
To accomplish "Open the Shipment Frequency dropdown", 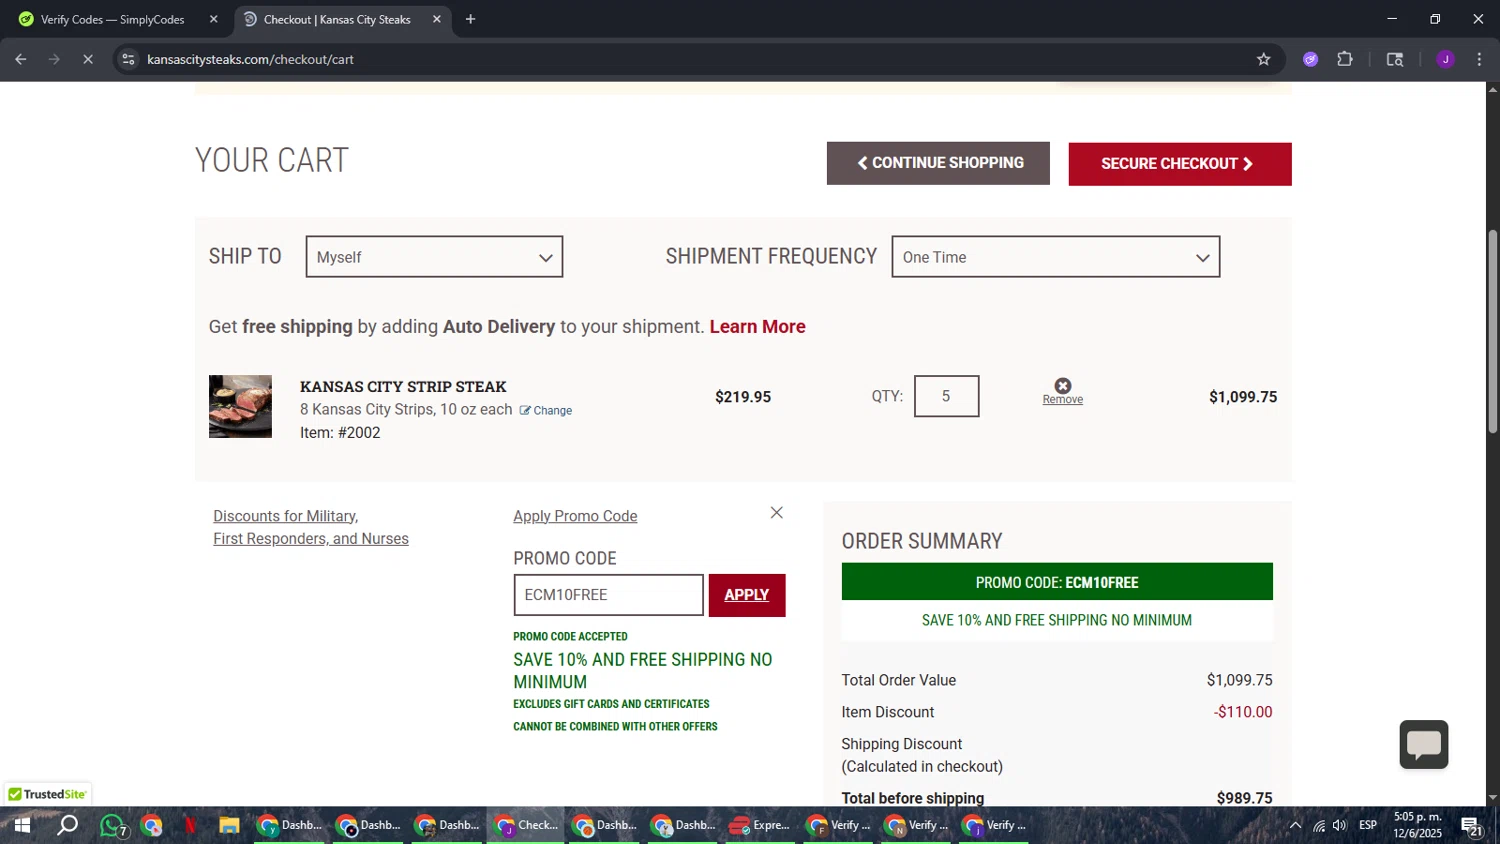I will [1055, 257].
